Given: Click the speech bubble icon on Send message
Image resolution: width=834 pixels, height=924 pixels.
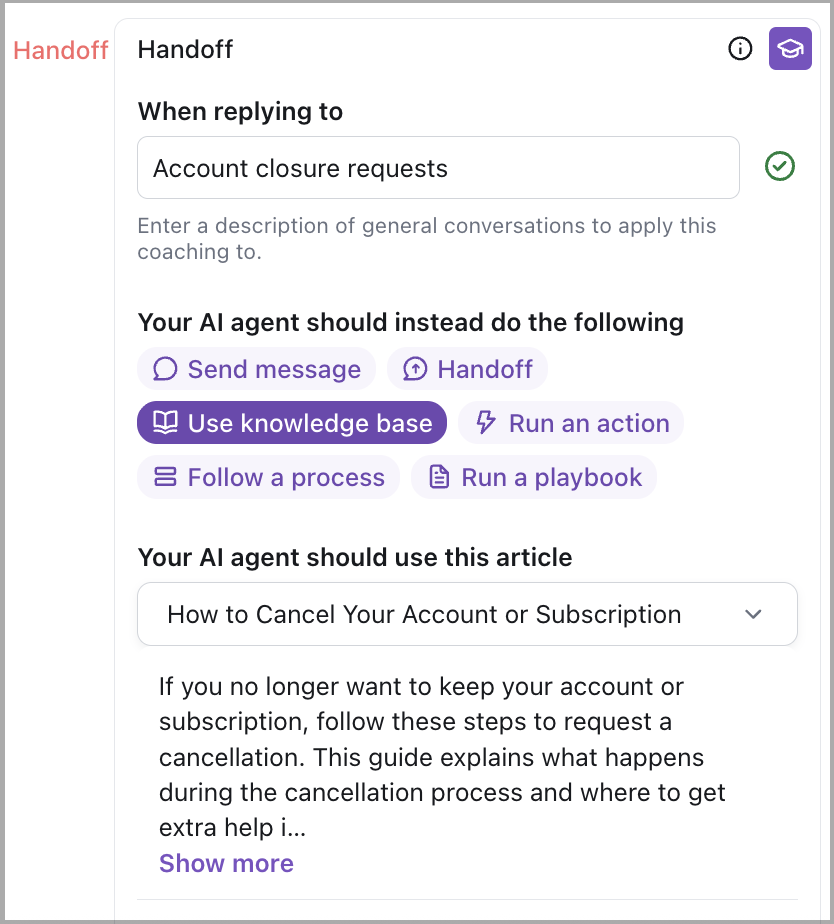Looking at the screenshot, I should point(165,369).
